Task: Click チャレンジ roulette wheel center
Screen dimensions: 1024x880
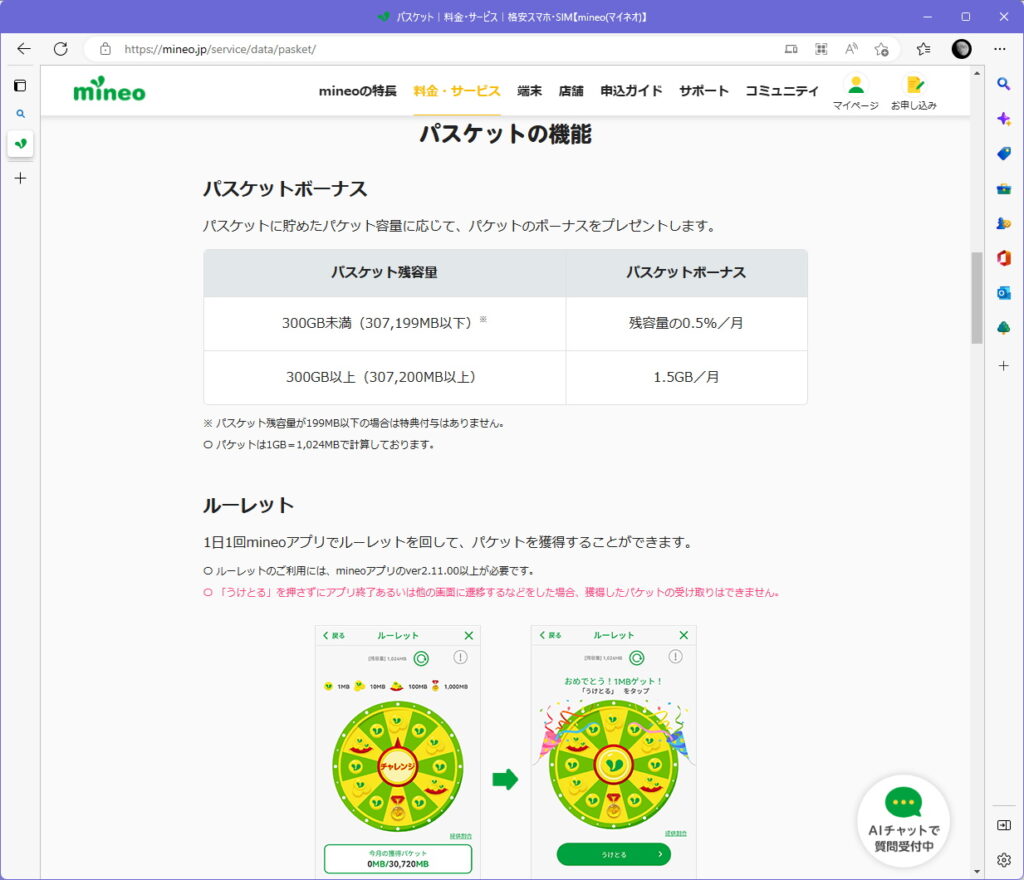Action: 398,765
